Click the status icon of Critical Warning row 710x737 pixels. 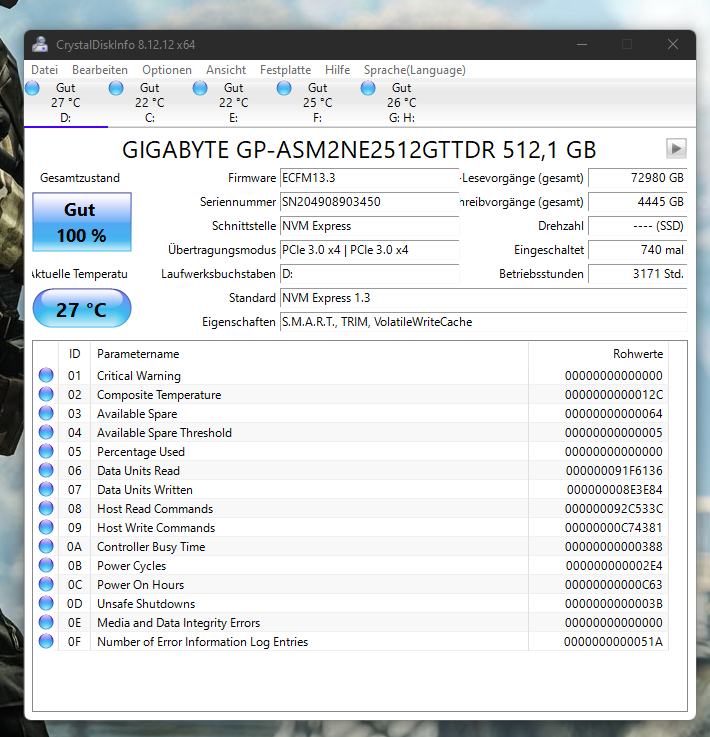click(46, 375)
